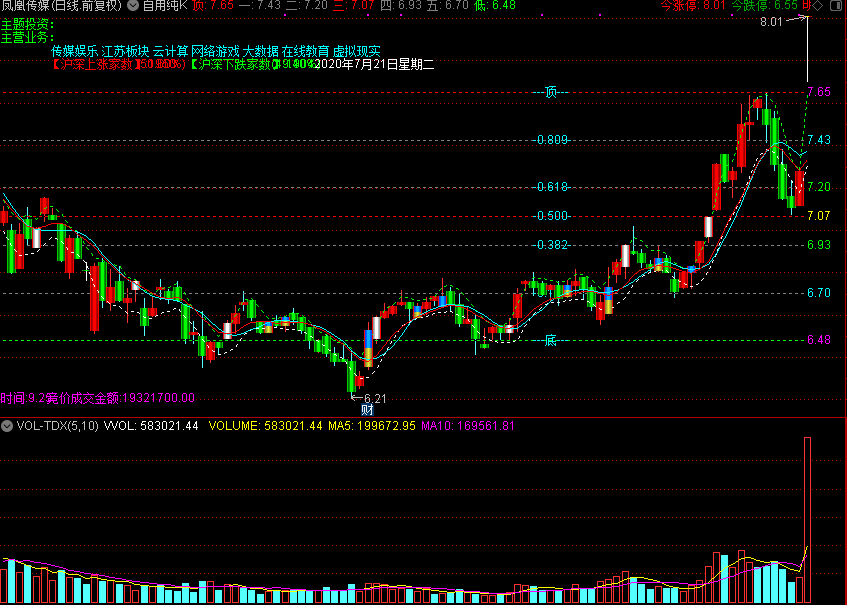Click the MA10: 169561.81 volume readout
The width and height of the screenshot is (847, 605).
[468, 426]
